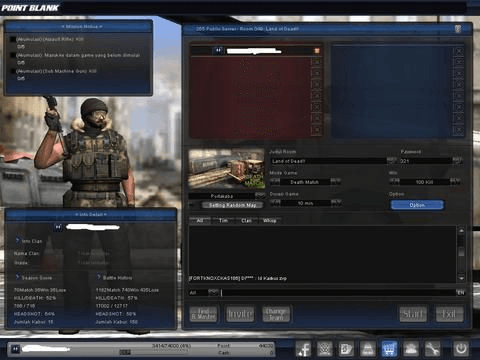
Task: Click the chat message input field
Action: [x=337, y=292]
